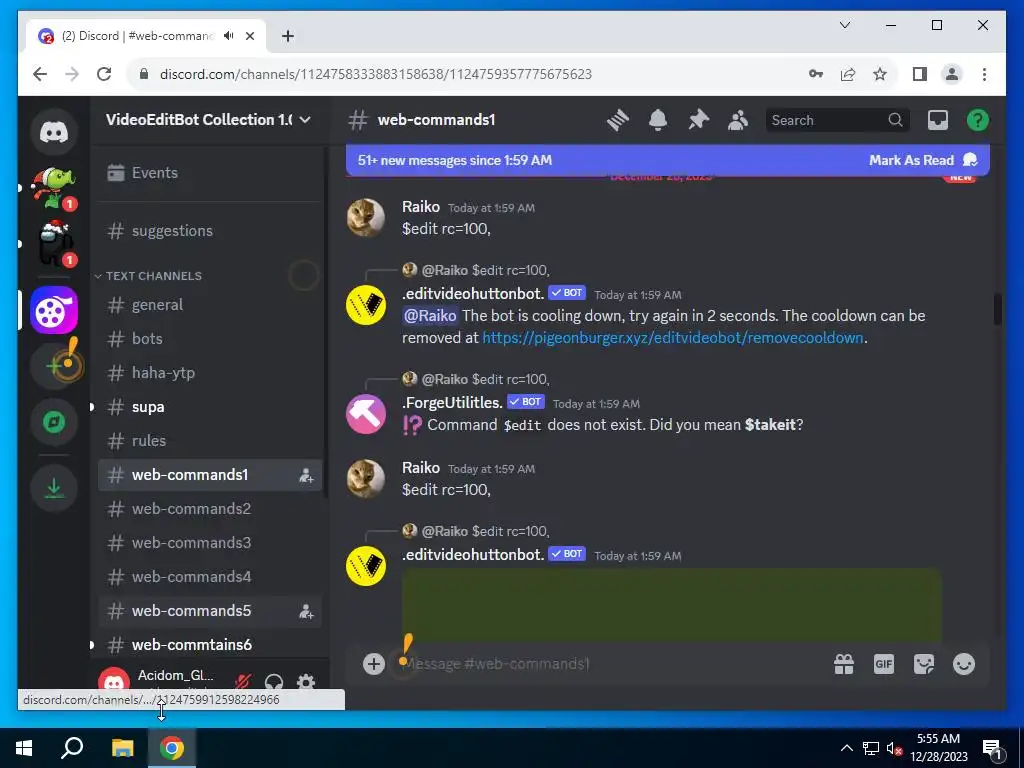Open the #rules channel
The image size is (1024, 768).
click(x=209, y=441)
